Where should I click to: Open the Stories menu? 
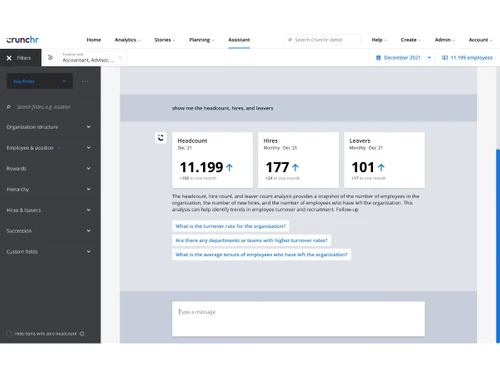[165, 40]
